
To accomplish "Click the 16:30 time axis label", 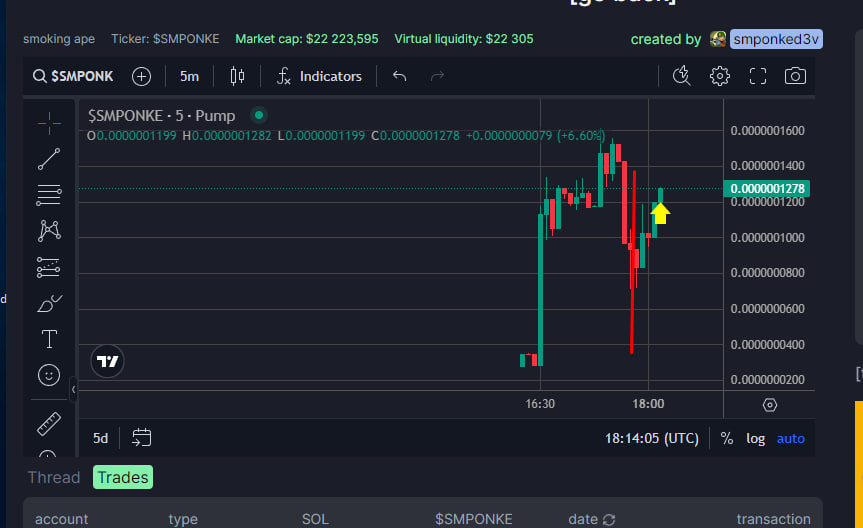I will [540, 404].
